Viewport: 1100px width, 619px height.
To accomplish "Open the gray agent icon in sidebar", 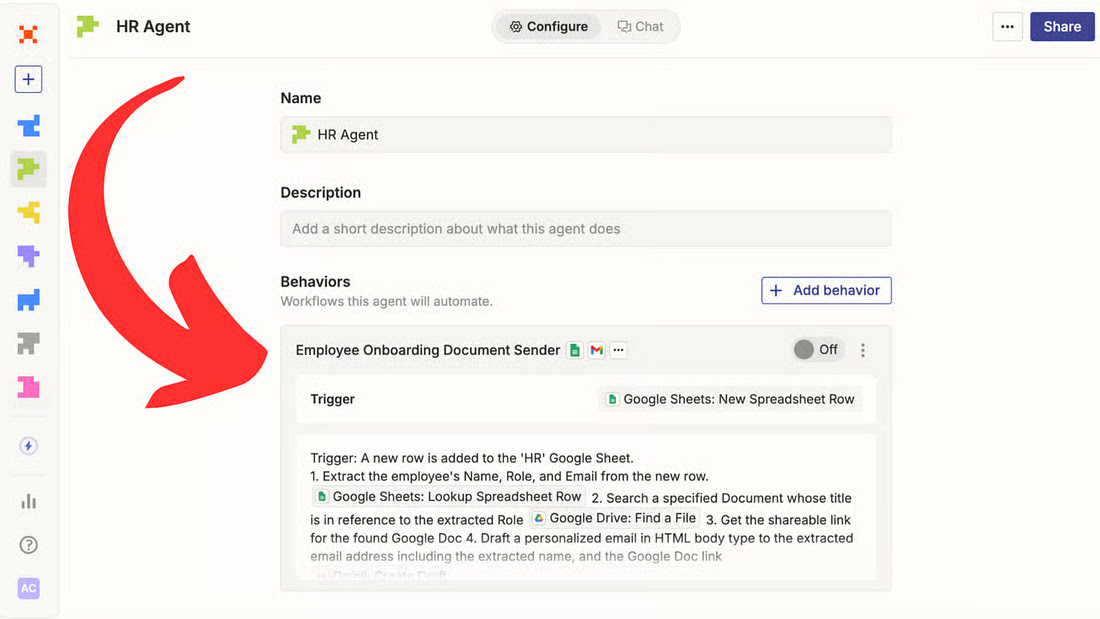I will 28,343.
